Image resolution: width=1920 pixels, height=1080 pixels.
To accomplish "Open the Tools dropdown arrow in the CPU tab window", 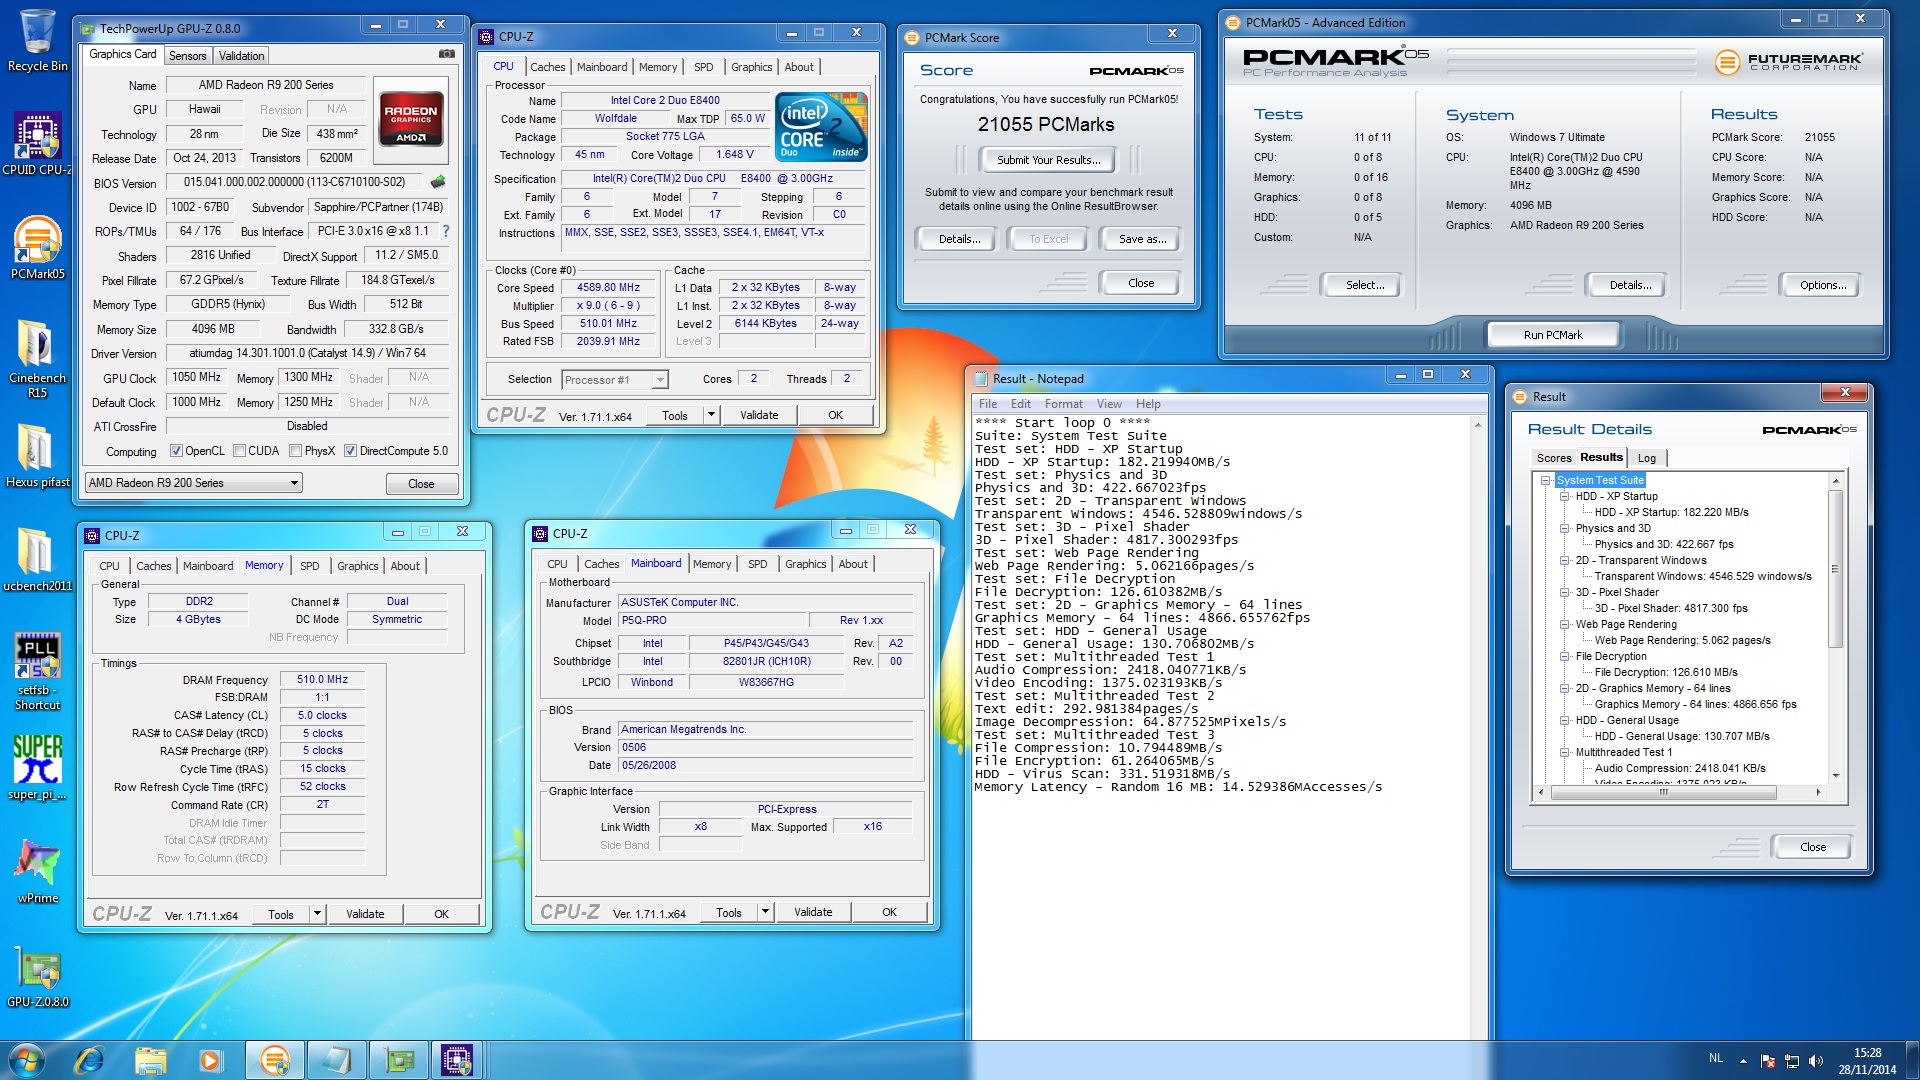I will click(x=711, y=415).
